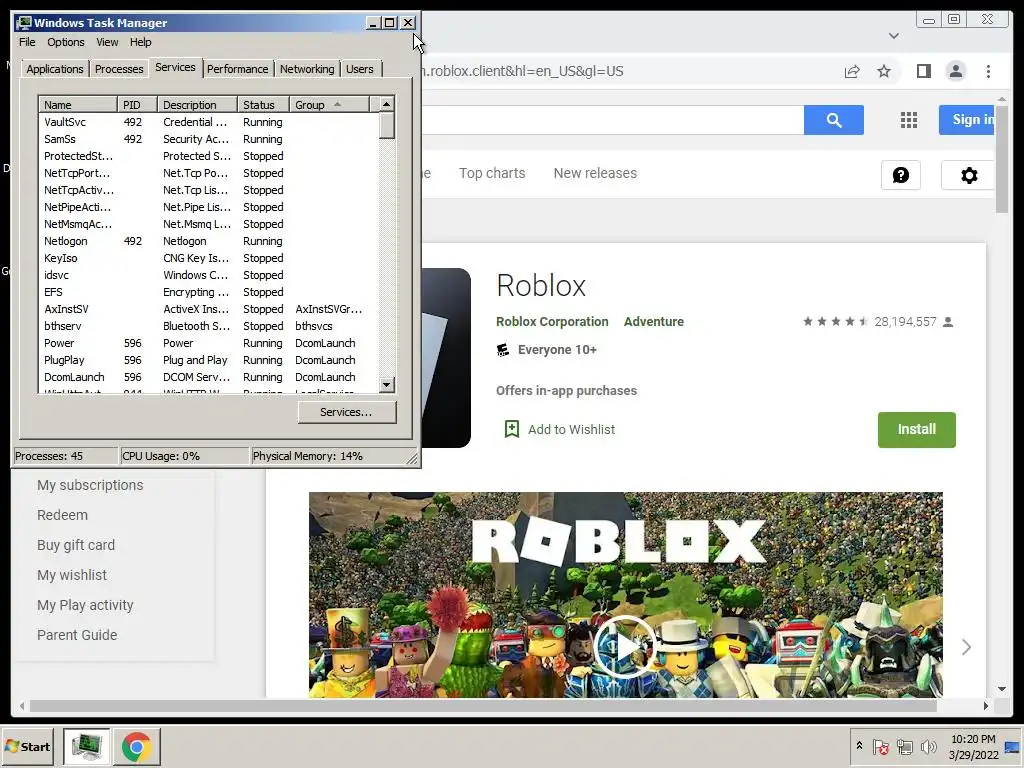Select the bthserv service row
Viewport: 1024px width, 768px height.
(208, 326)
